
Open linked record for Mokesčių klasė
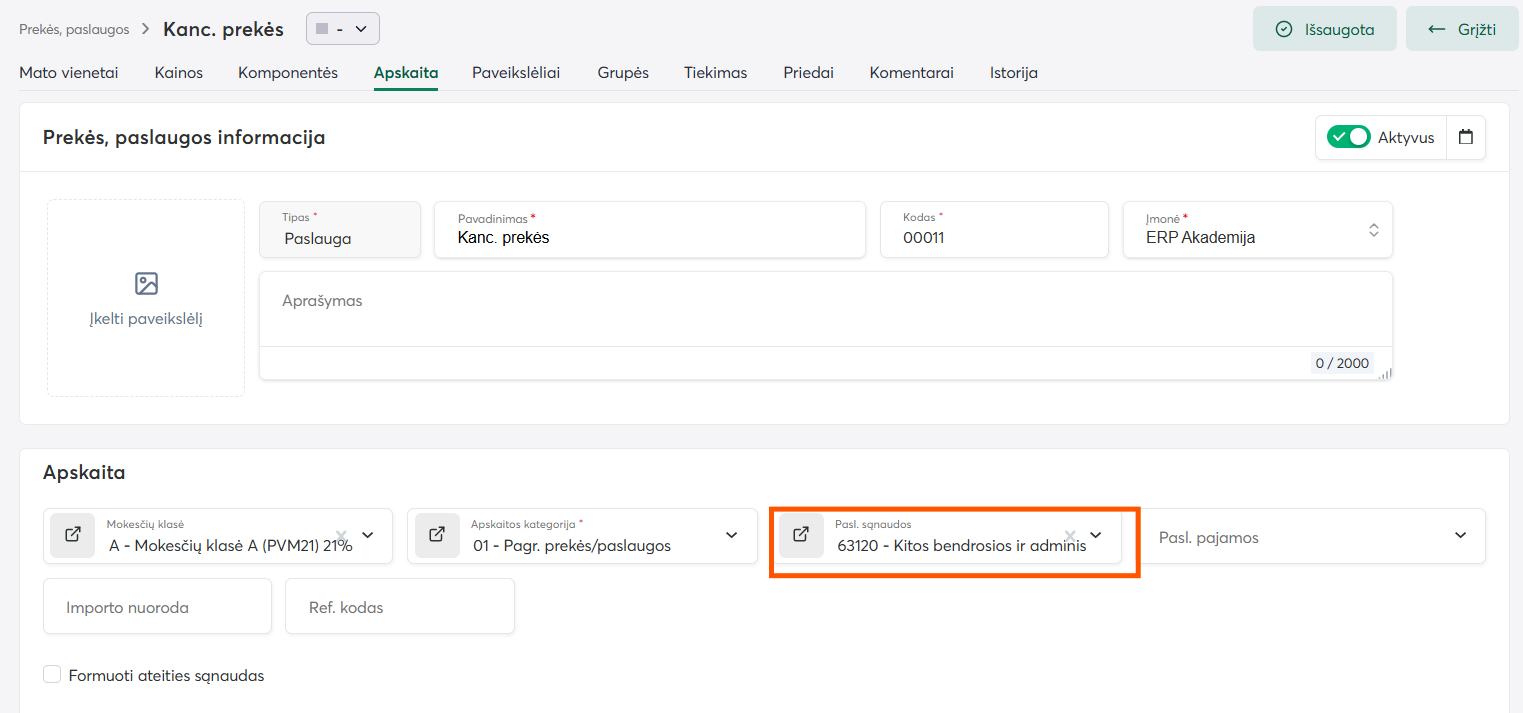tap(73, 535)
